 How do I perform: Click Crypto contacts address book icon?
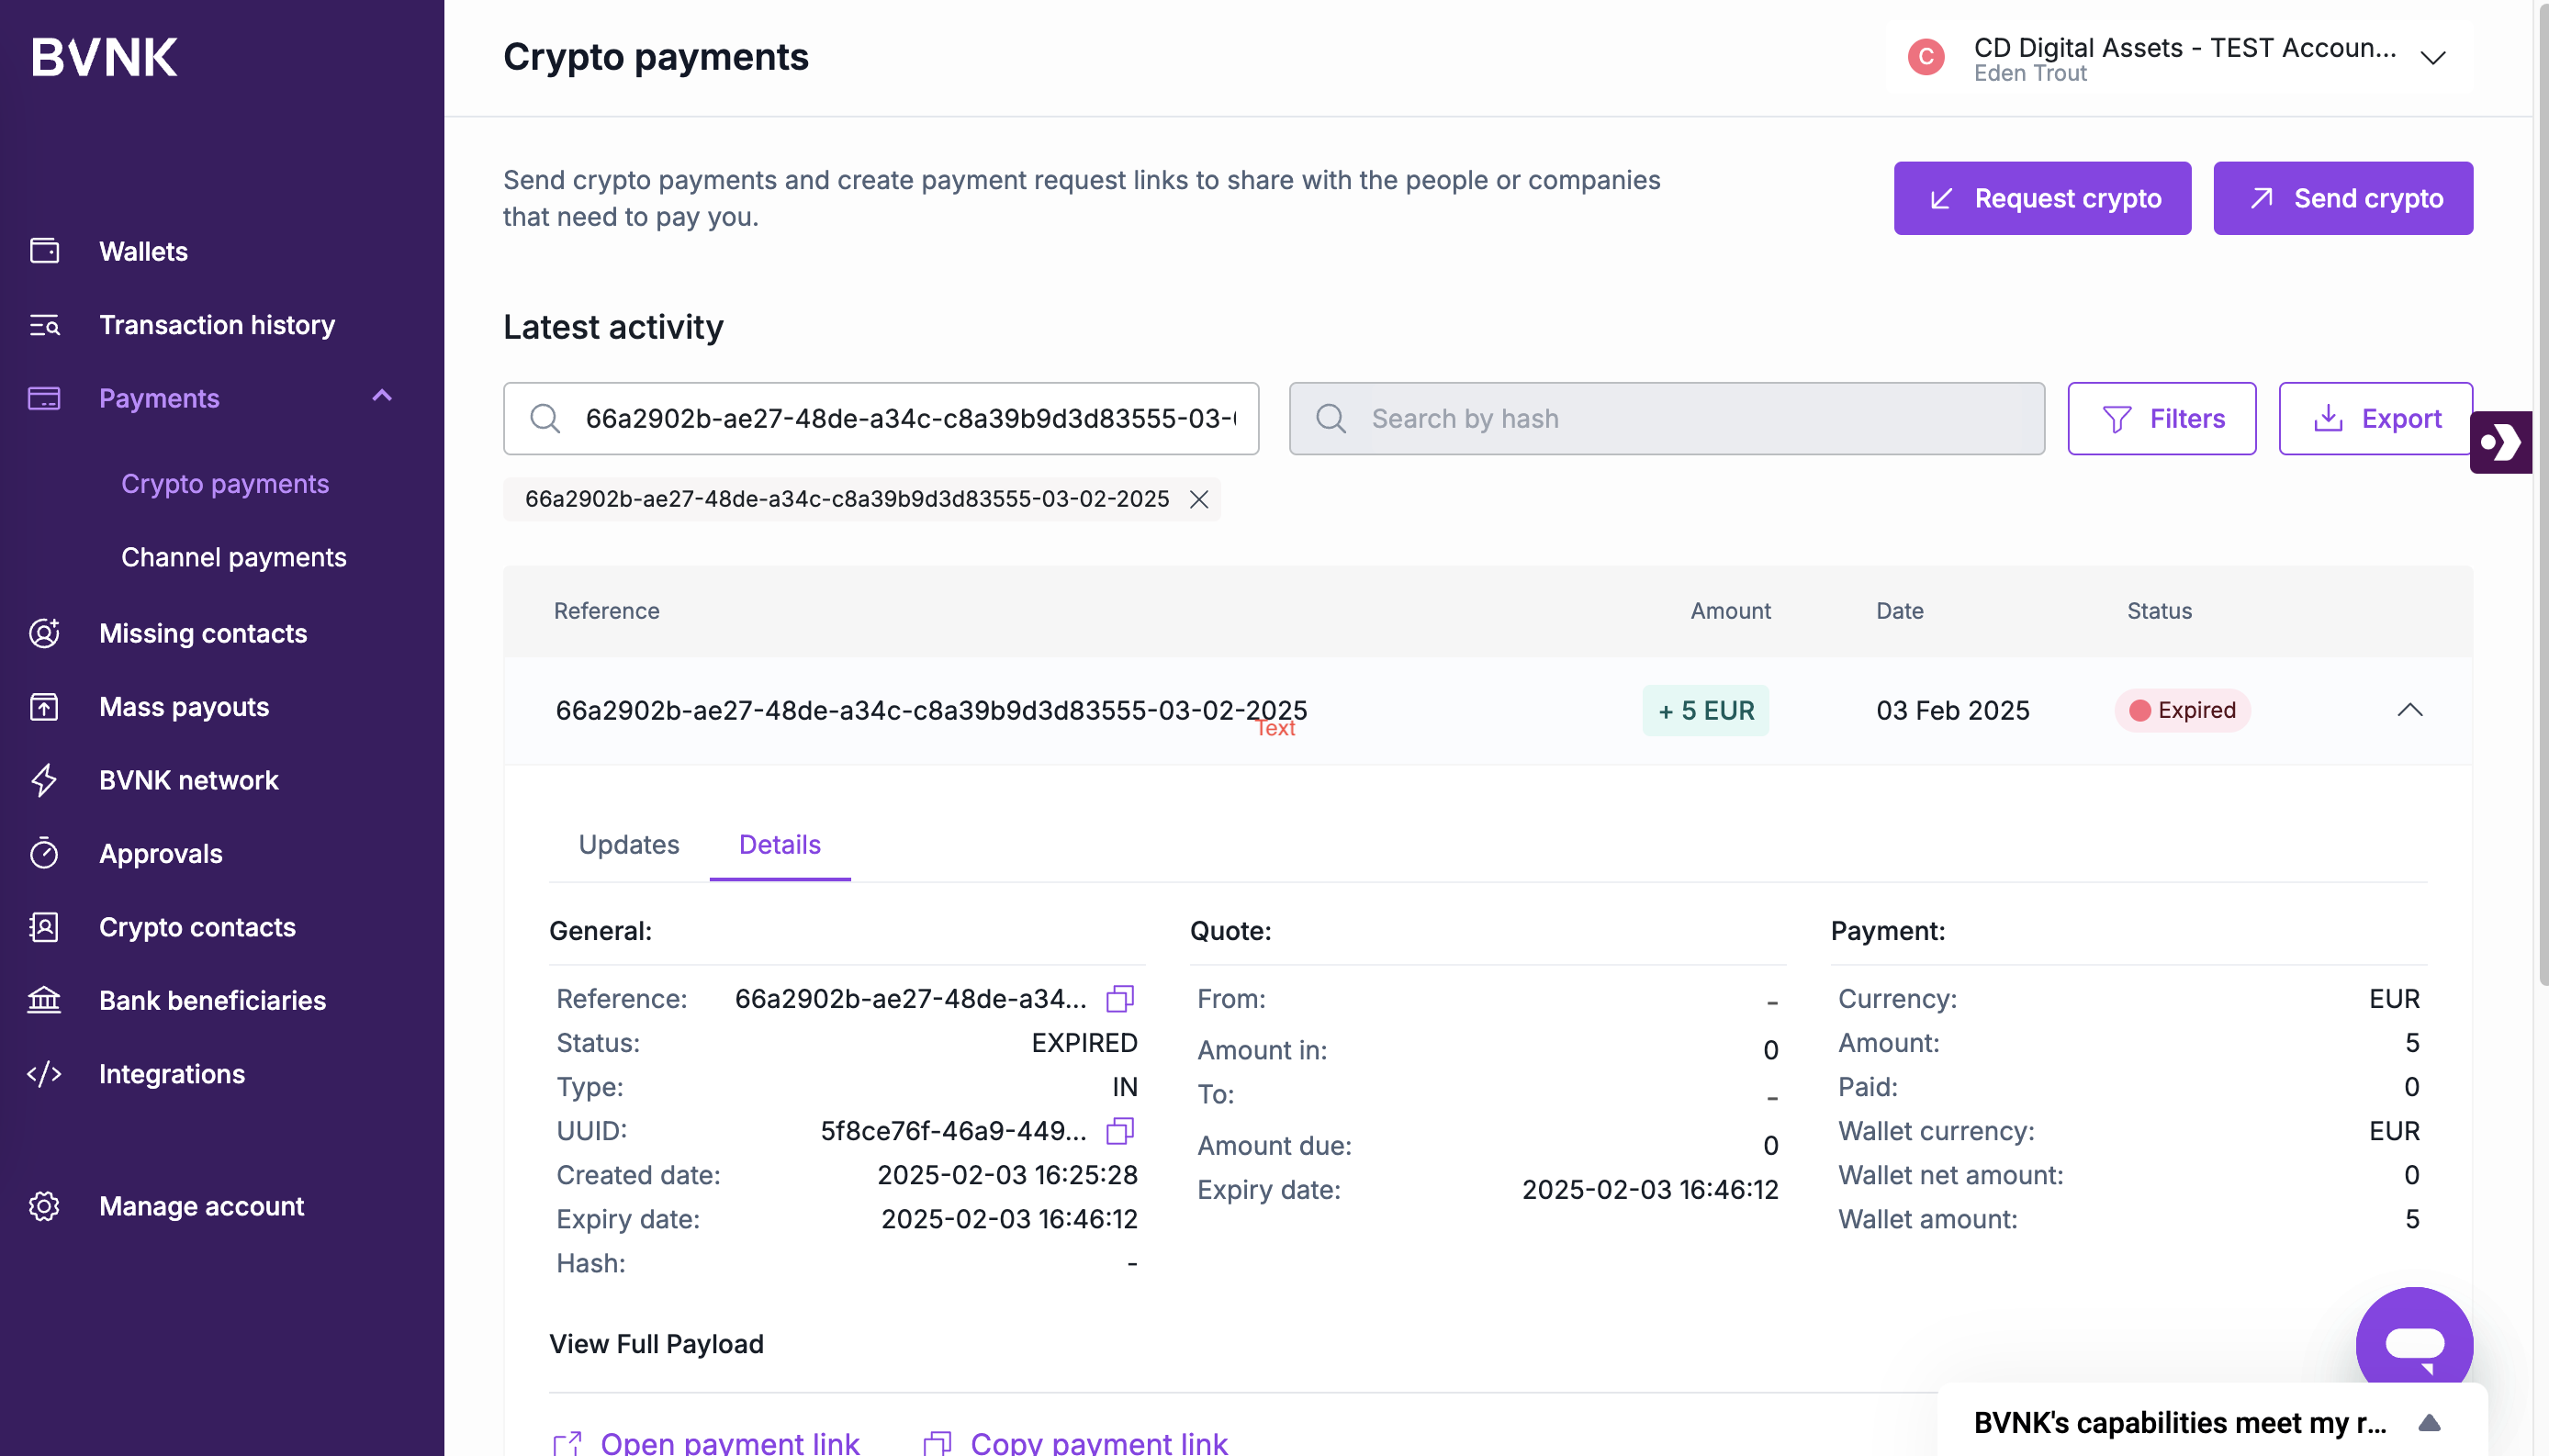44,927
